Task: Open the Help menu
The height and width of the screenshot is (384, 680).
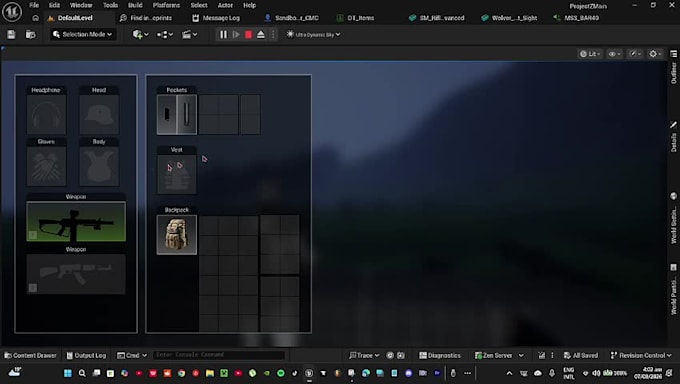Action: 249,5
